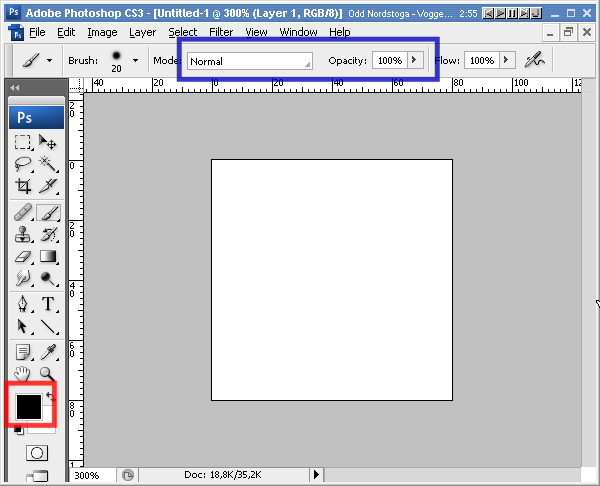
Task: Select the Slice tool
Action: click(48, 186)
